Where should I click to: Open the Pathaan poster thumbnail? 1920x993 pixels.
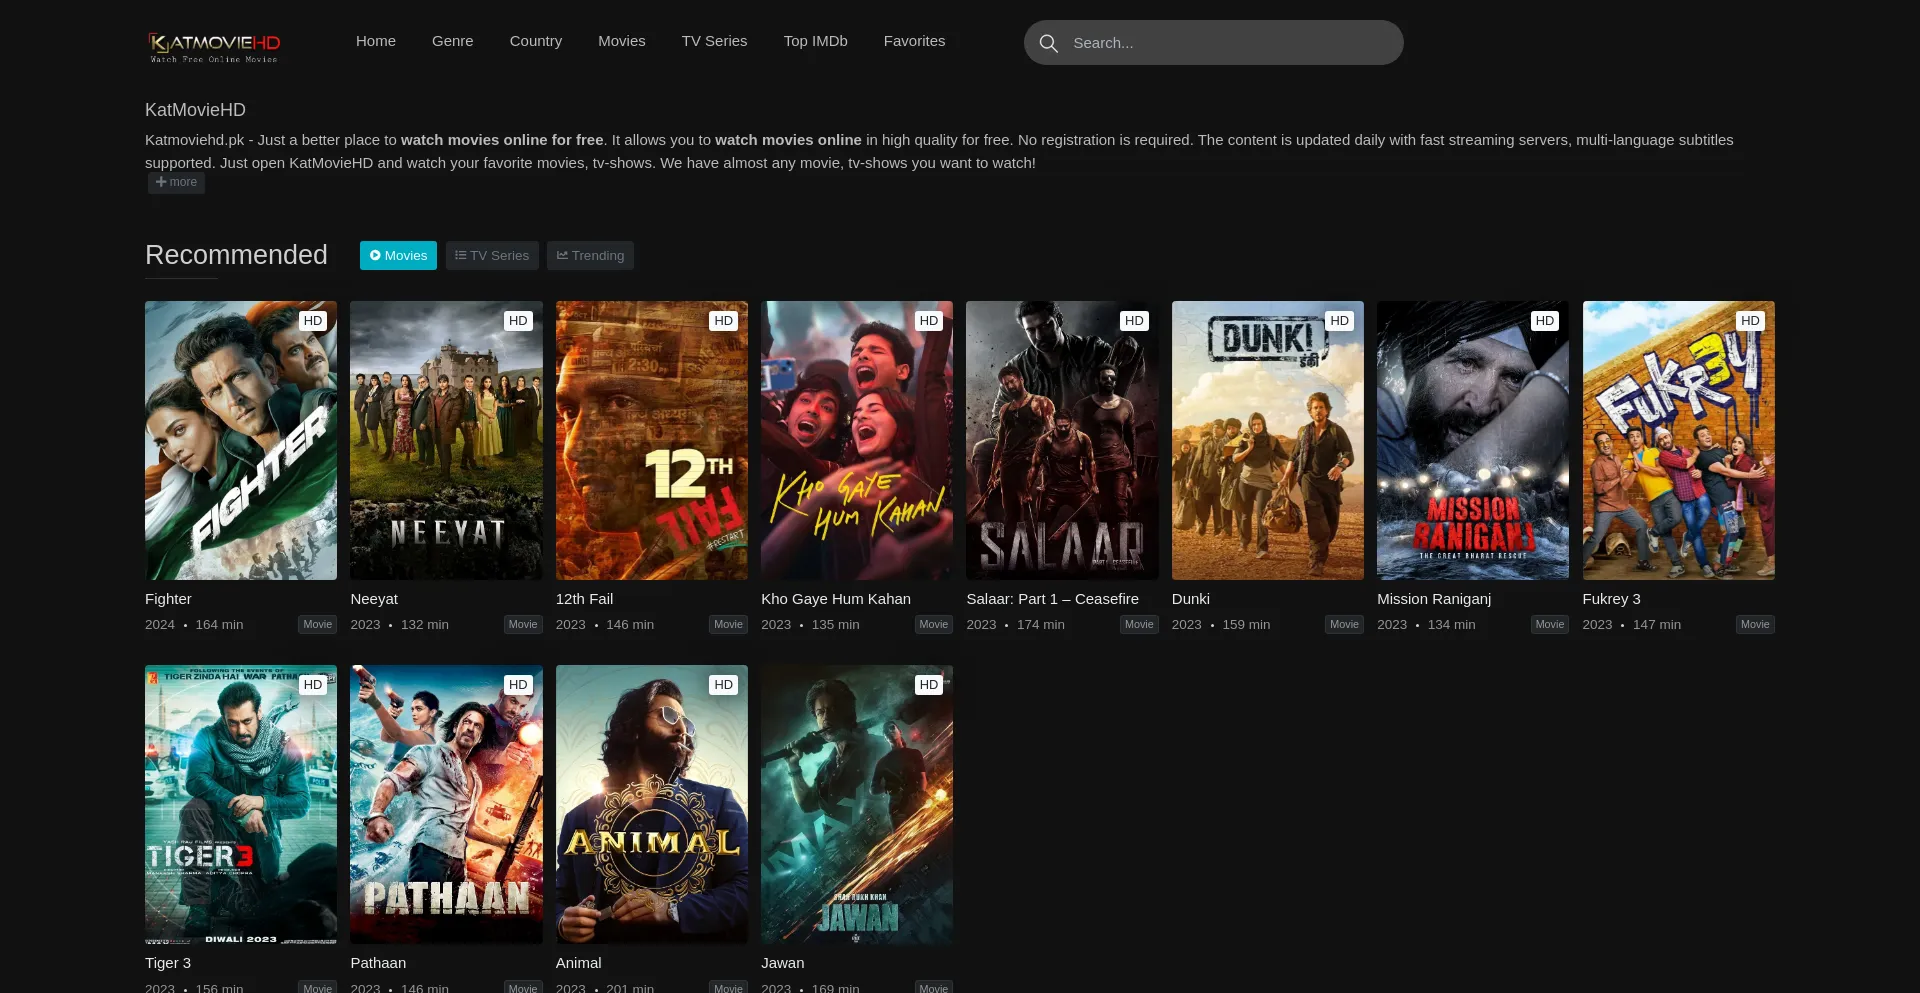tap(446, 804)
